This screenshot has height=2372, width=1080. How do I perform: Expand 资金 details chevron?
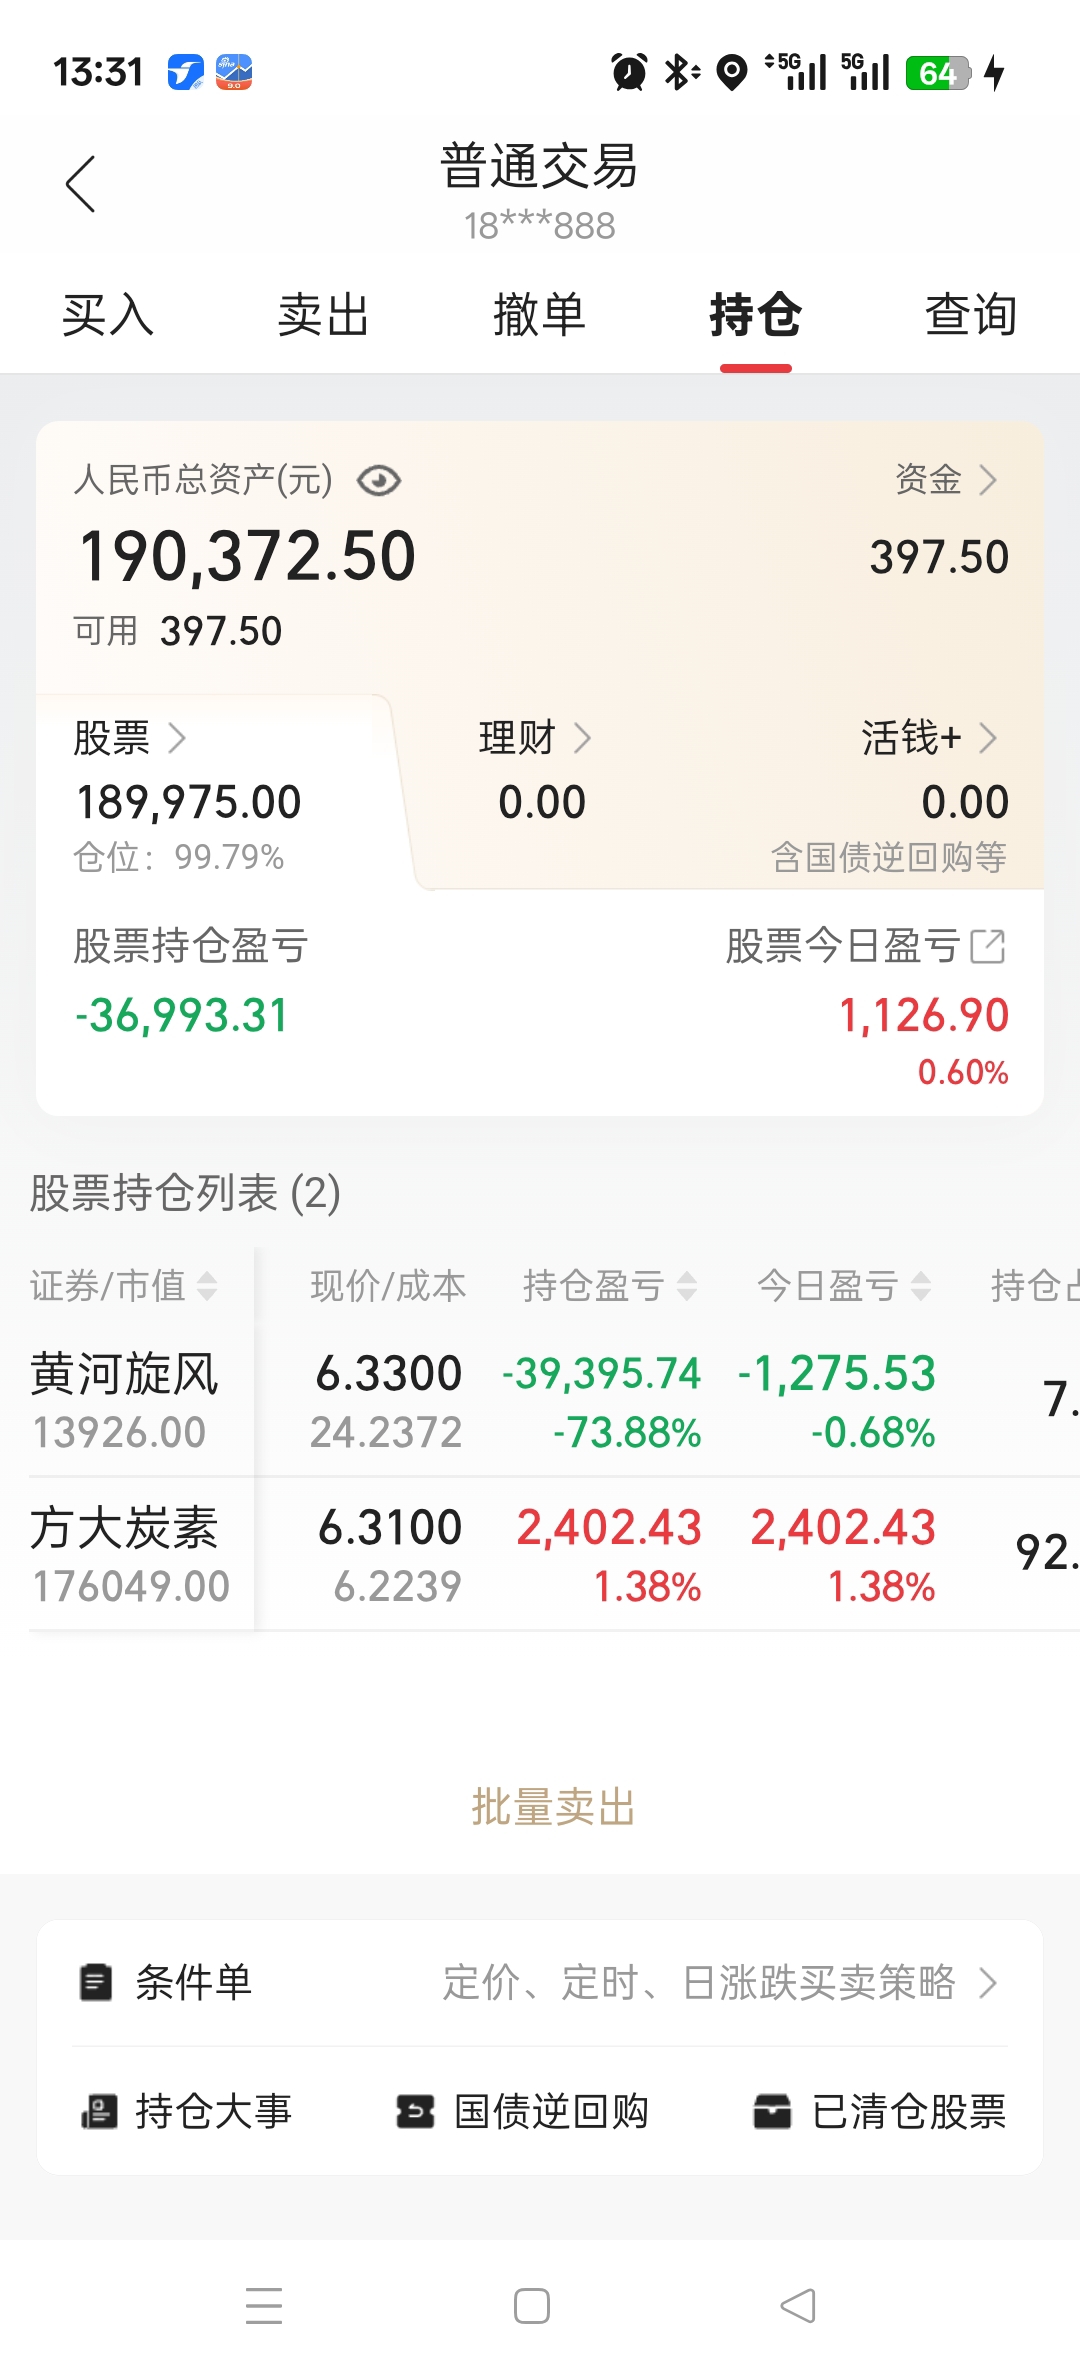coord(988,480)
